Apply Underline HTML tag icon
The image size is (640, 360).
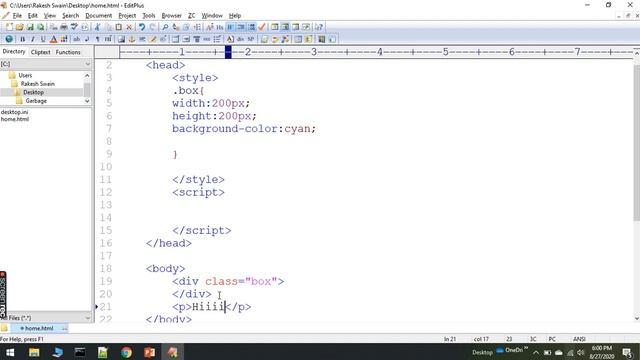pos(43,39)
